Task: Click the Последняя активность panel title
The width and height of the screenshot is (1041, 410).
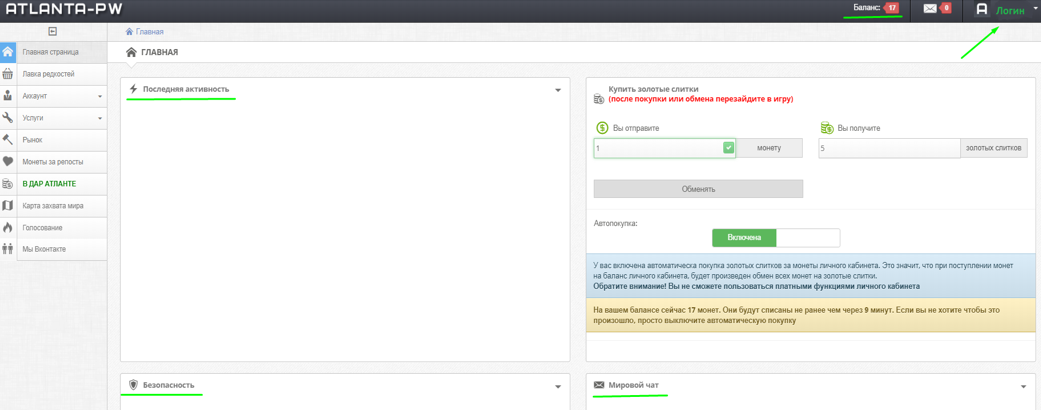Action: pos(186,89)
